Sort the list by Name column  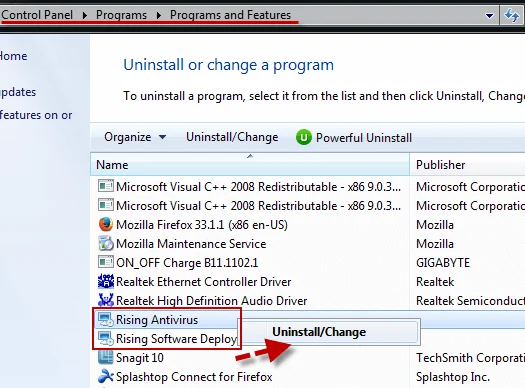coord(250,164)
